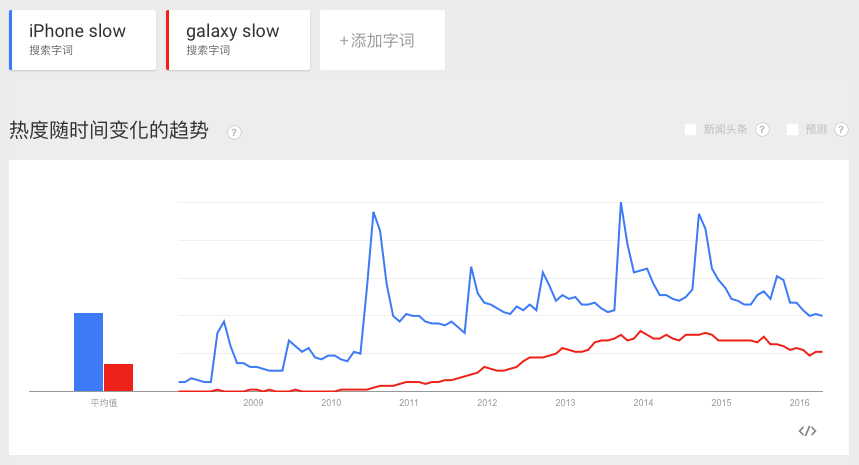859x465 pixels.
Task: Click the blue average value bar
Action: tap(88, 352)
